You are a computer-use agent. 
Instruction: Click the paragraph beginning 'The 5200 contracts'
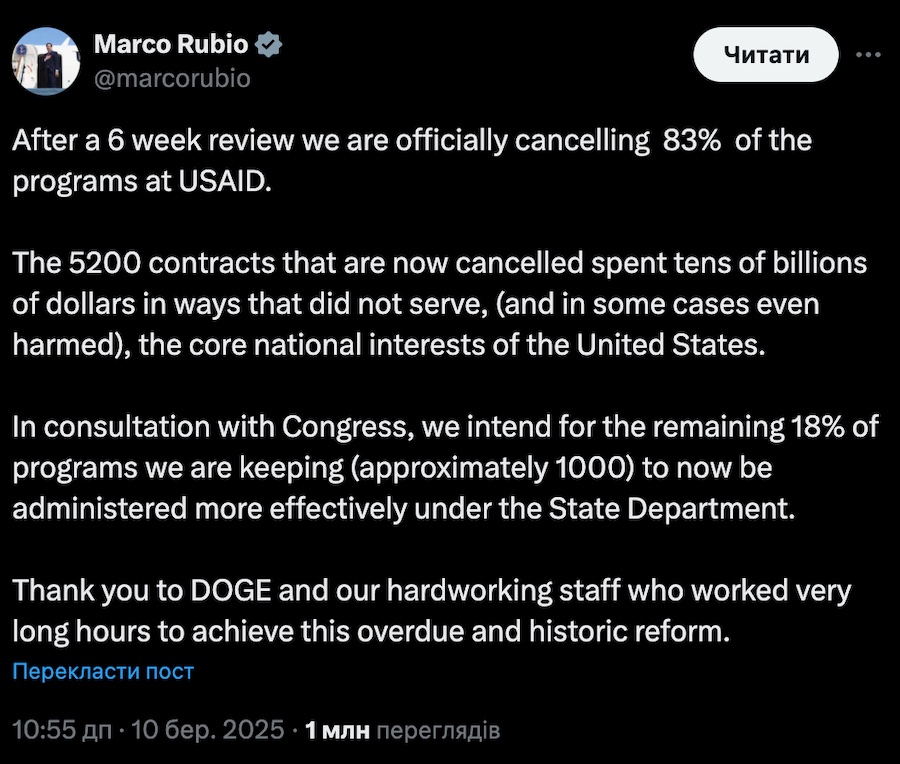pos(438,304)
